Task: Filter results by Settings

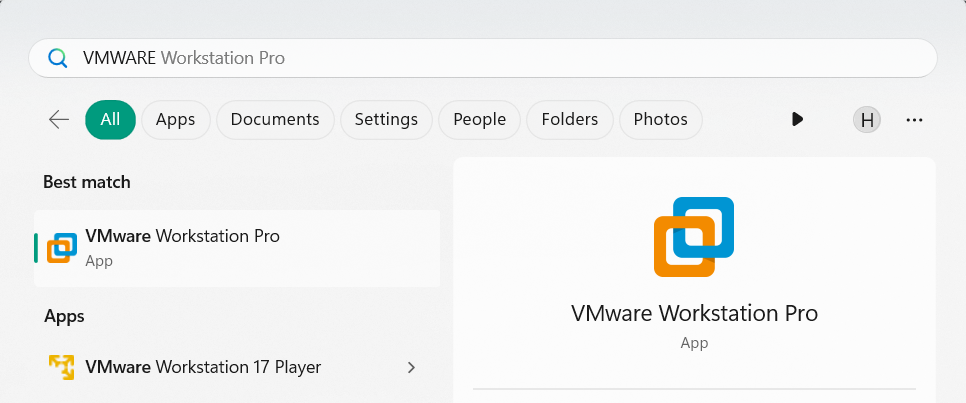Action: [386, 120]
